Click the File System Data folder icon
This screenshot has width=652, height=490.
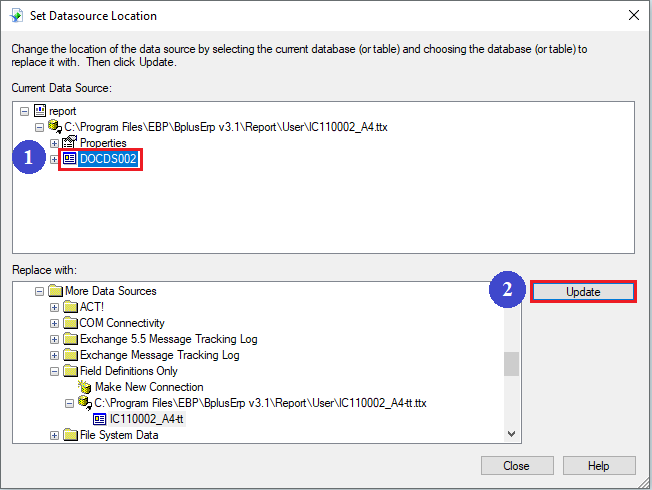pyautogui.click(x=69, y=435)
